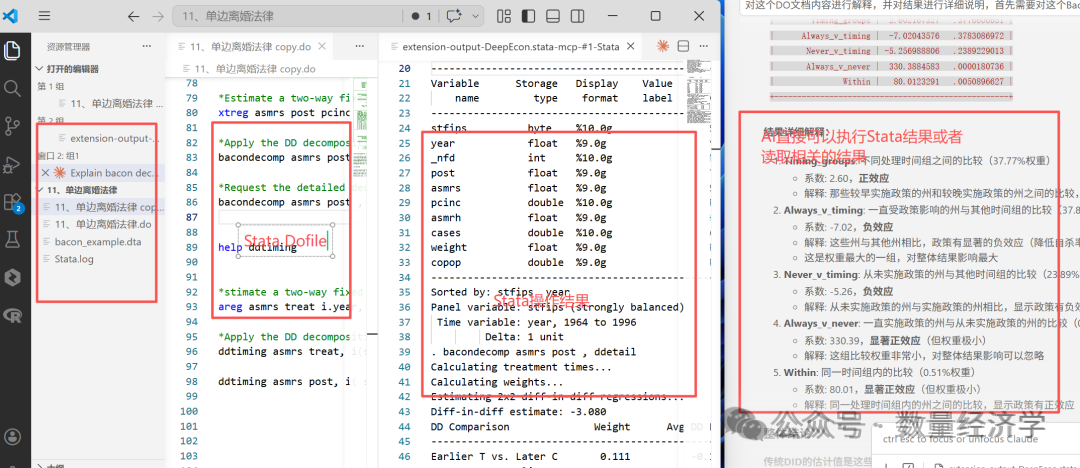Click the command center search box
The image size is (1080, 468).
287,16
